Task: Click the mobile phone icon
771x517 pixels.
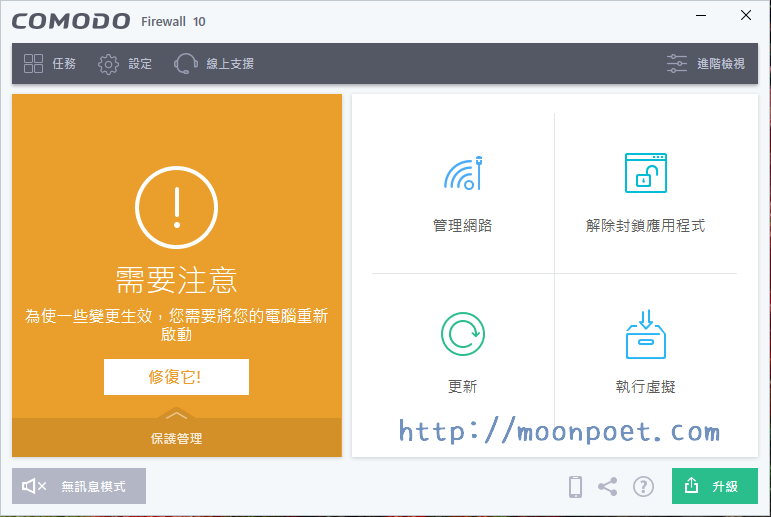Action: pyautogui.click(x=575, y=487)
